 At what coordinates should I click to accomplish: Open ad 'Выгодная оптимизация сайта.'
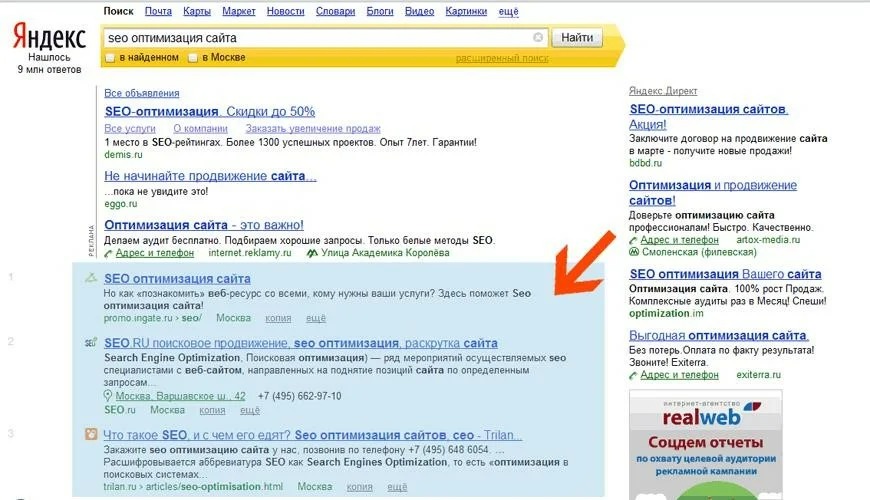tap(719, 335)
